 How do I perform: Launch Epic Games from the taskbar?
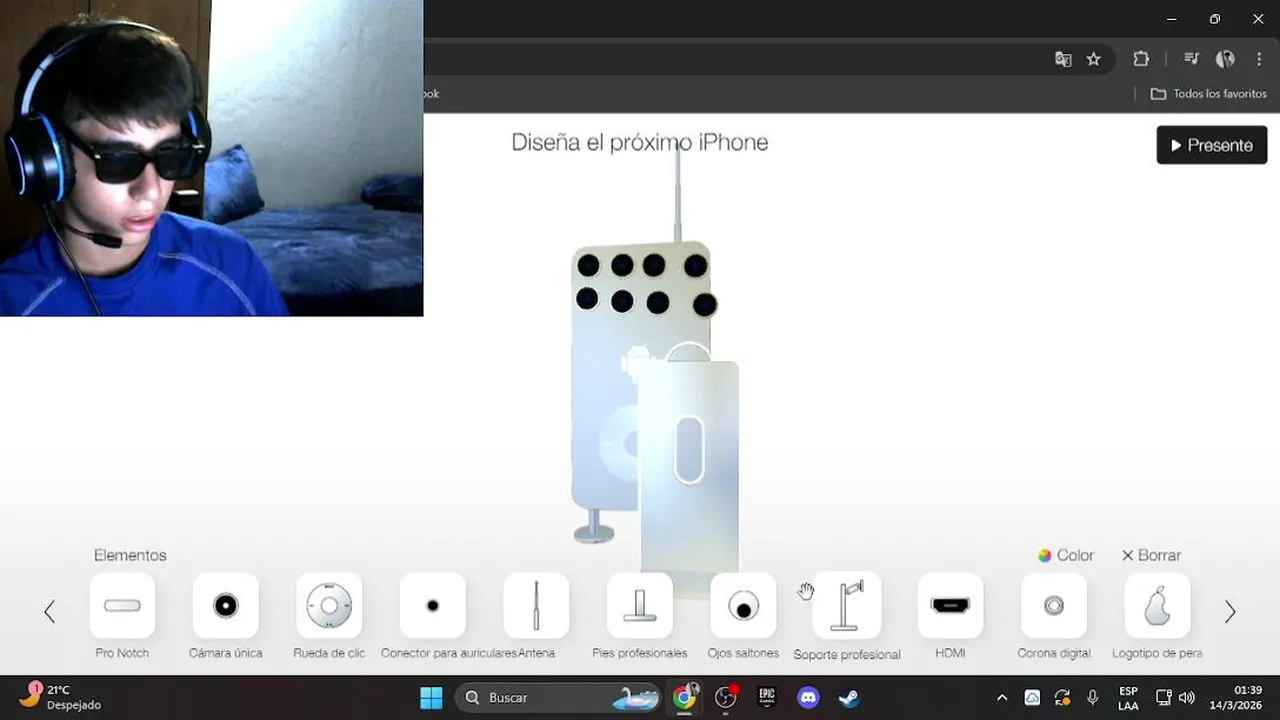767,697
